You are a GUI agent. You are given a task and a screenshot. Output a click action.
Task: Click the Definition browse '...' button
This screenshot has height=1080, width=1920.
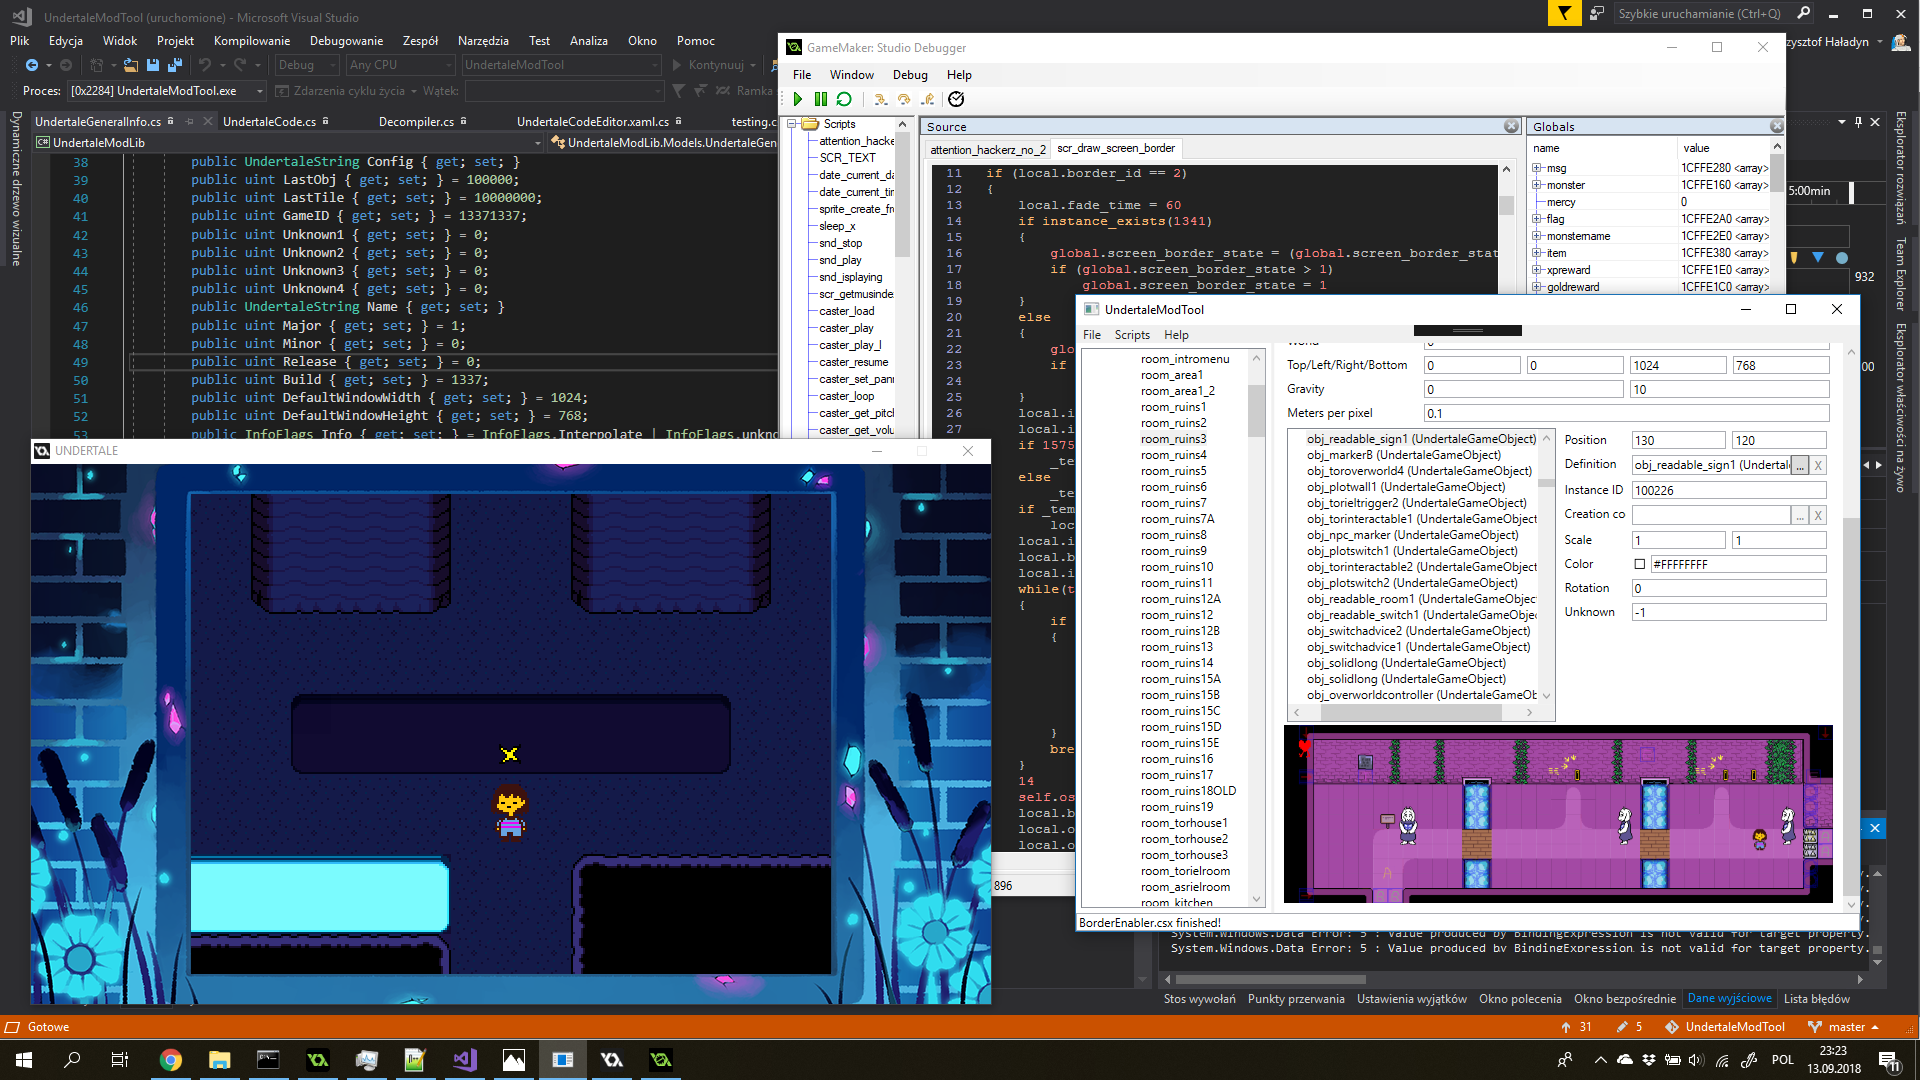1800,465
